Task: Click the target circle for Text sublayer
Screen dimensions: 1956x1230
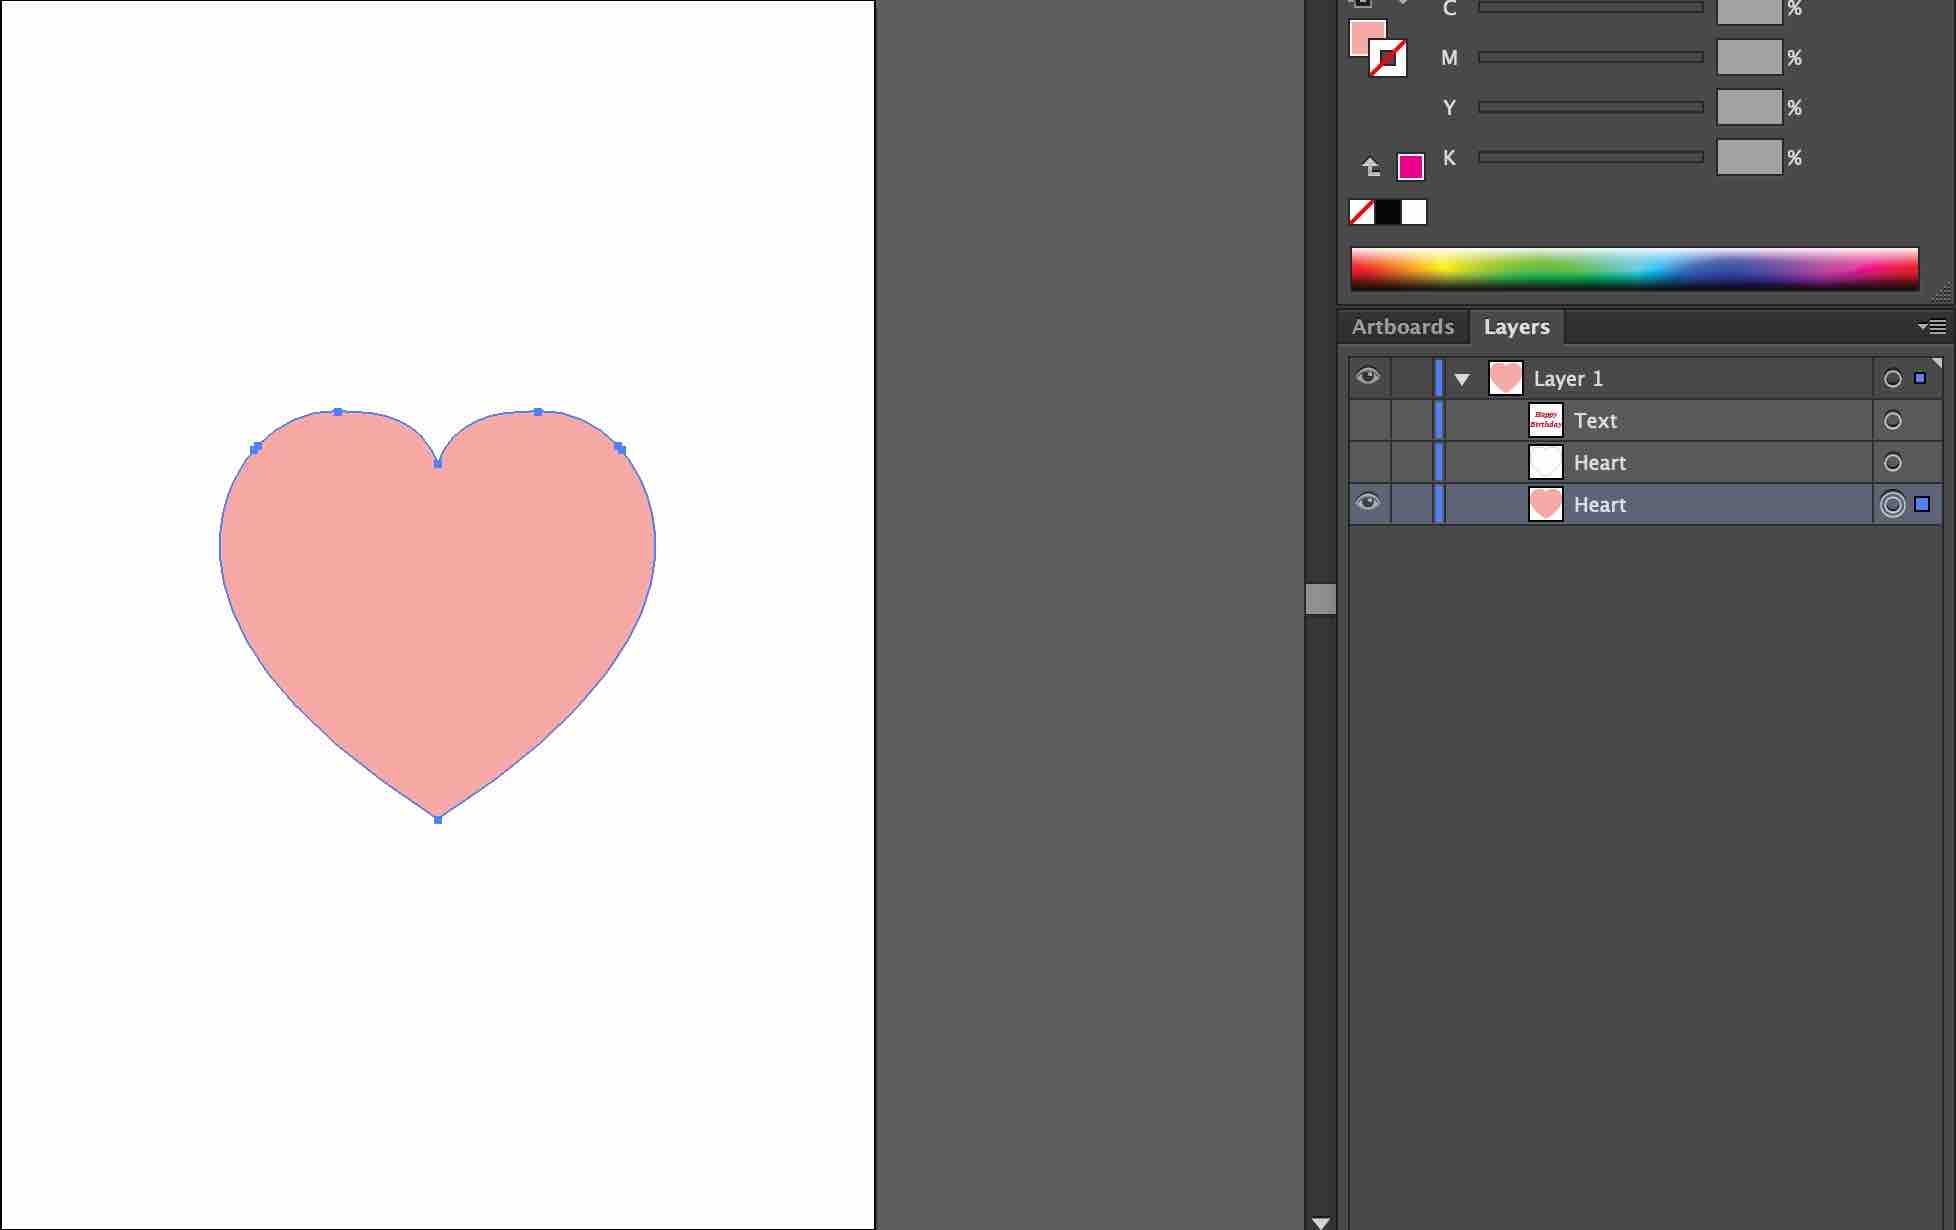Action: [x=1892, y=421]
